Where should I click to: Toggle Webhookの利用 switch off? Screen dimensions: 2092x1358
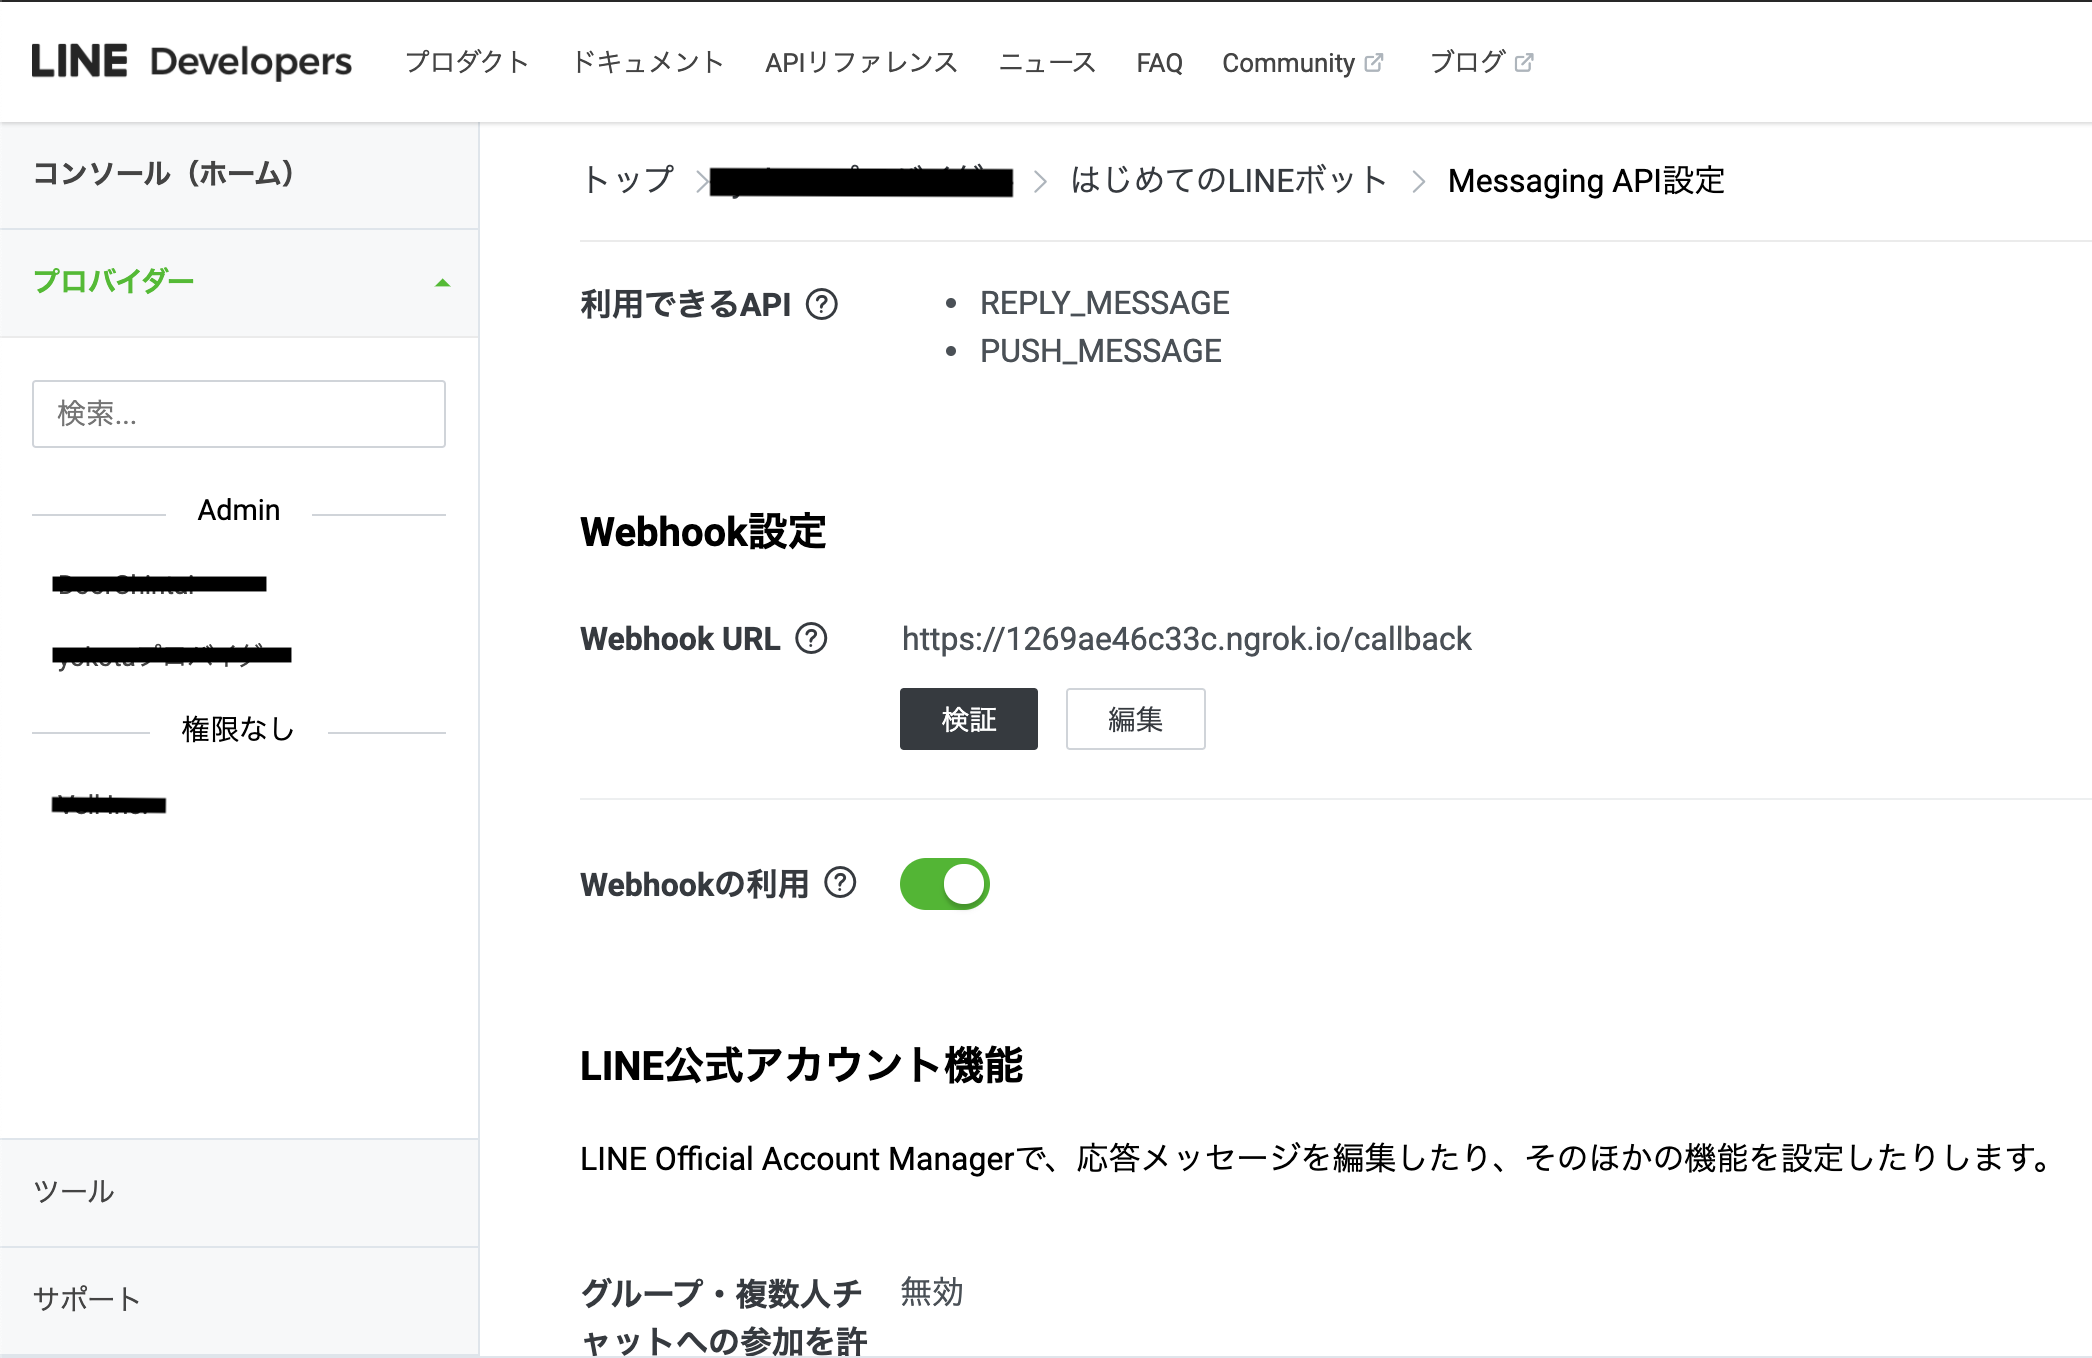coord(944,884)
